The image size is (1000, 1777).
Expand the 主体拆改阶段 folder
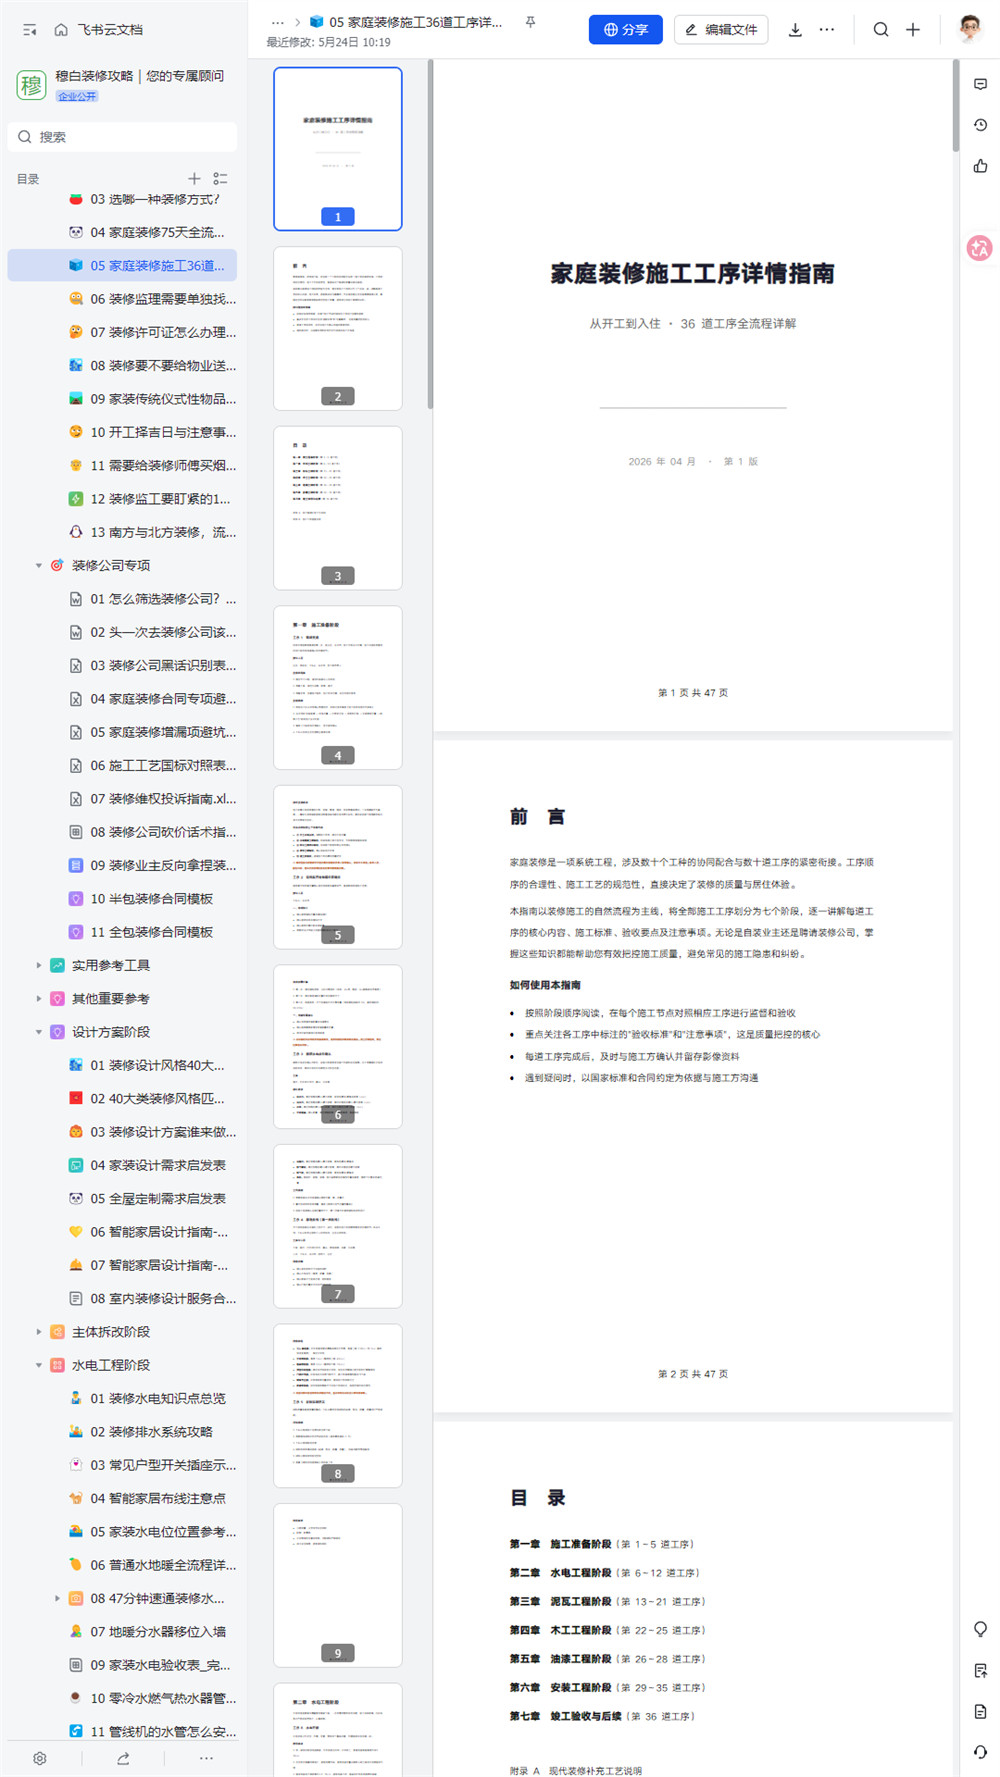click(x=39, y=1332)
